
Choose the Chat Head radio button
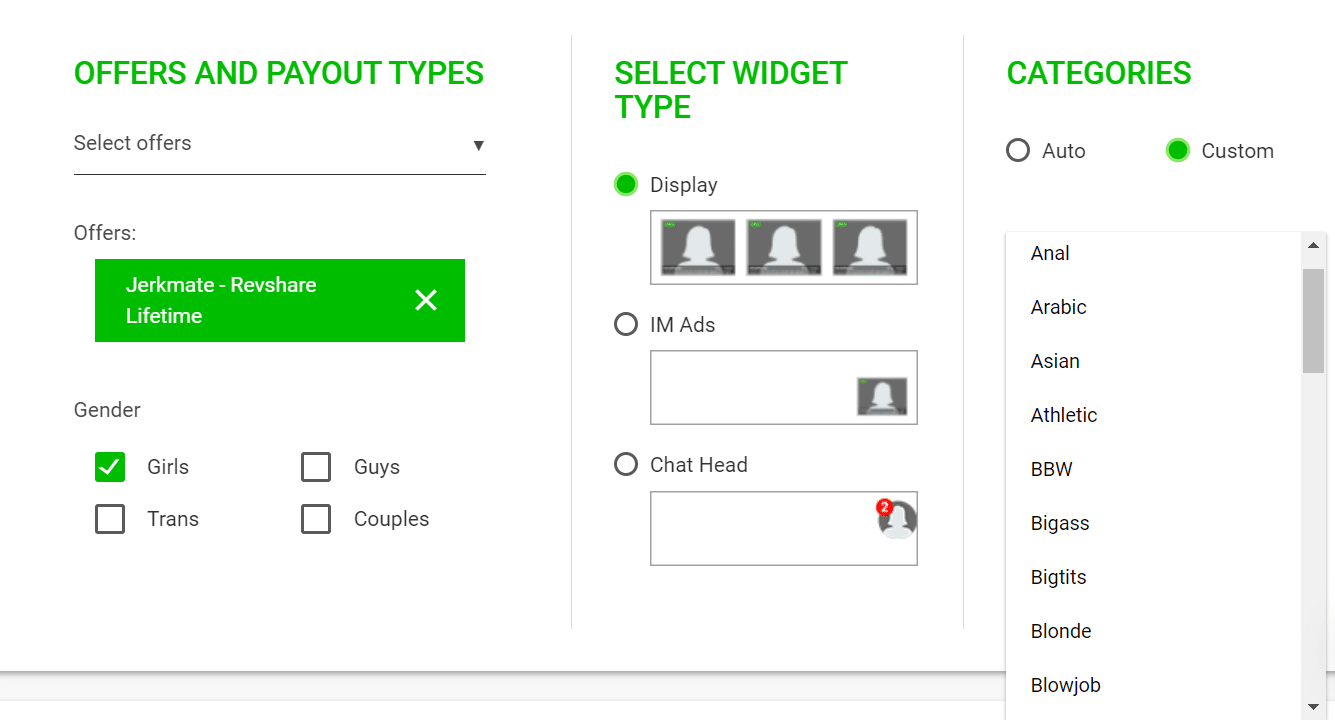pyautogui.click(x=626, y=465)
